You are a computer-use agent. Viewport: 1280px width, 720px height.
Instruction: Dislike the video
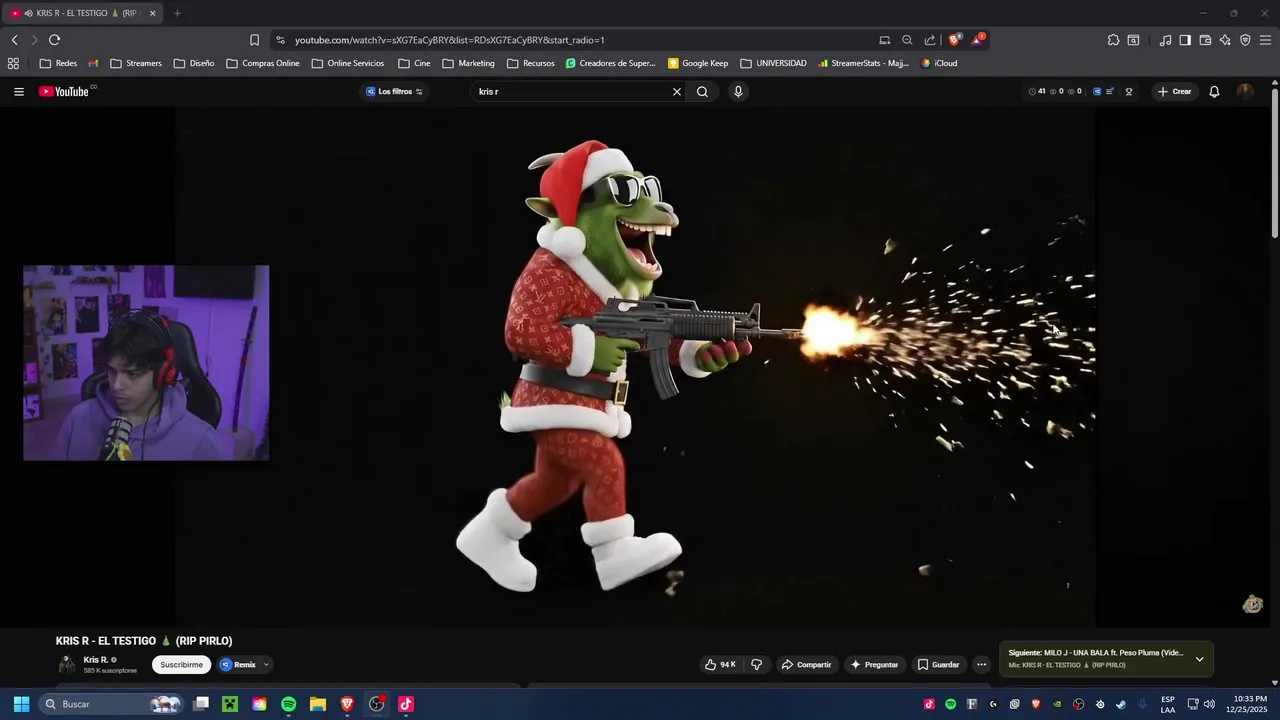pyautogui.click(x=757, y=664)
